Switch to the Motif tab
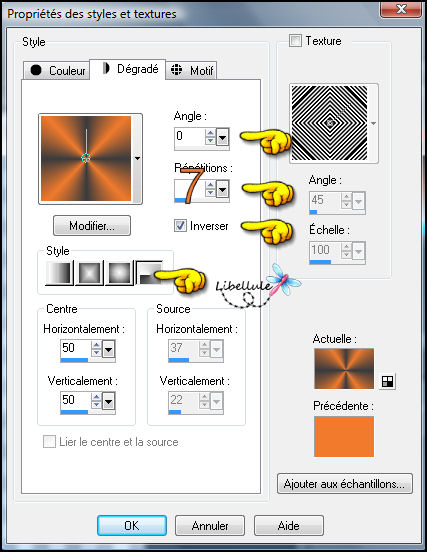The height and width of the screenshot is (552, 427). click(x=191, y=70)
